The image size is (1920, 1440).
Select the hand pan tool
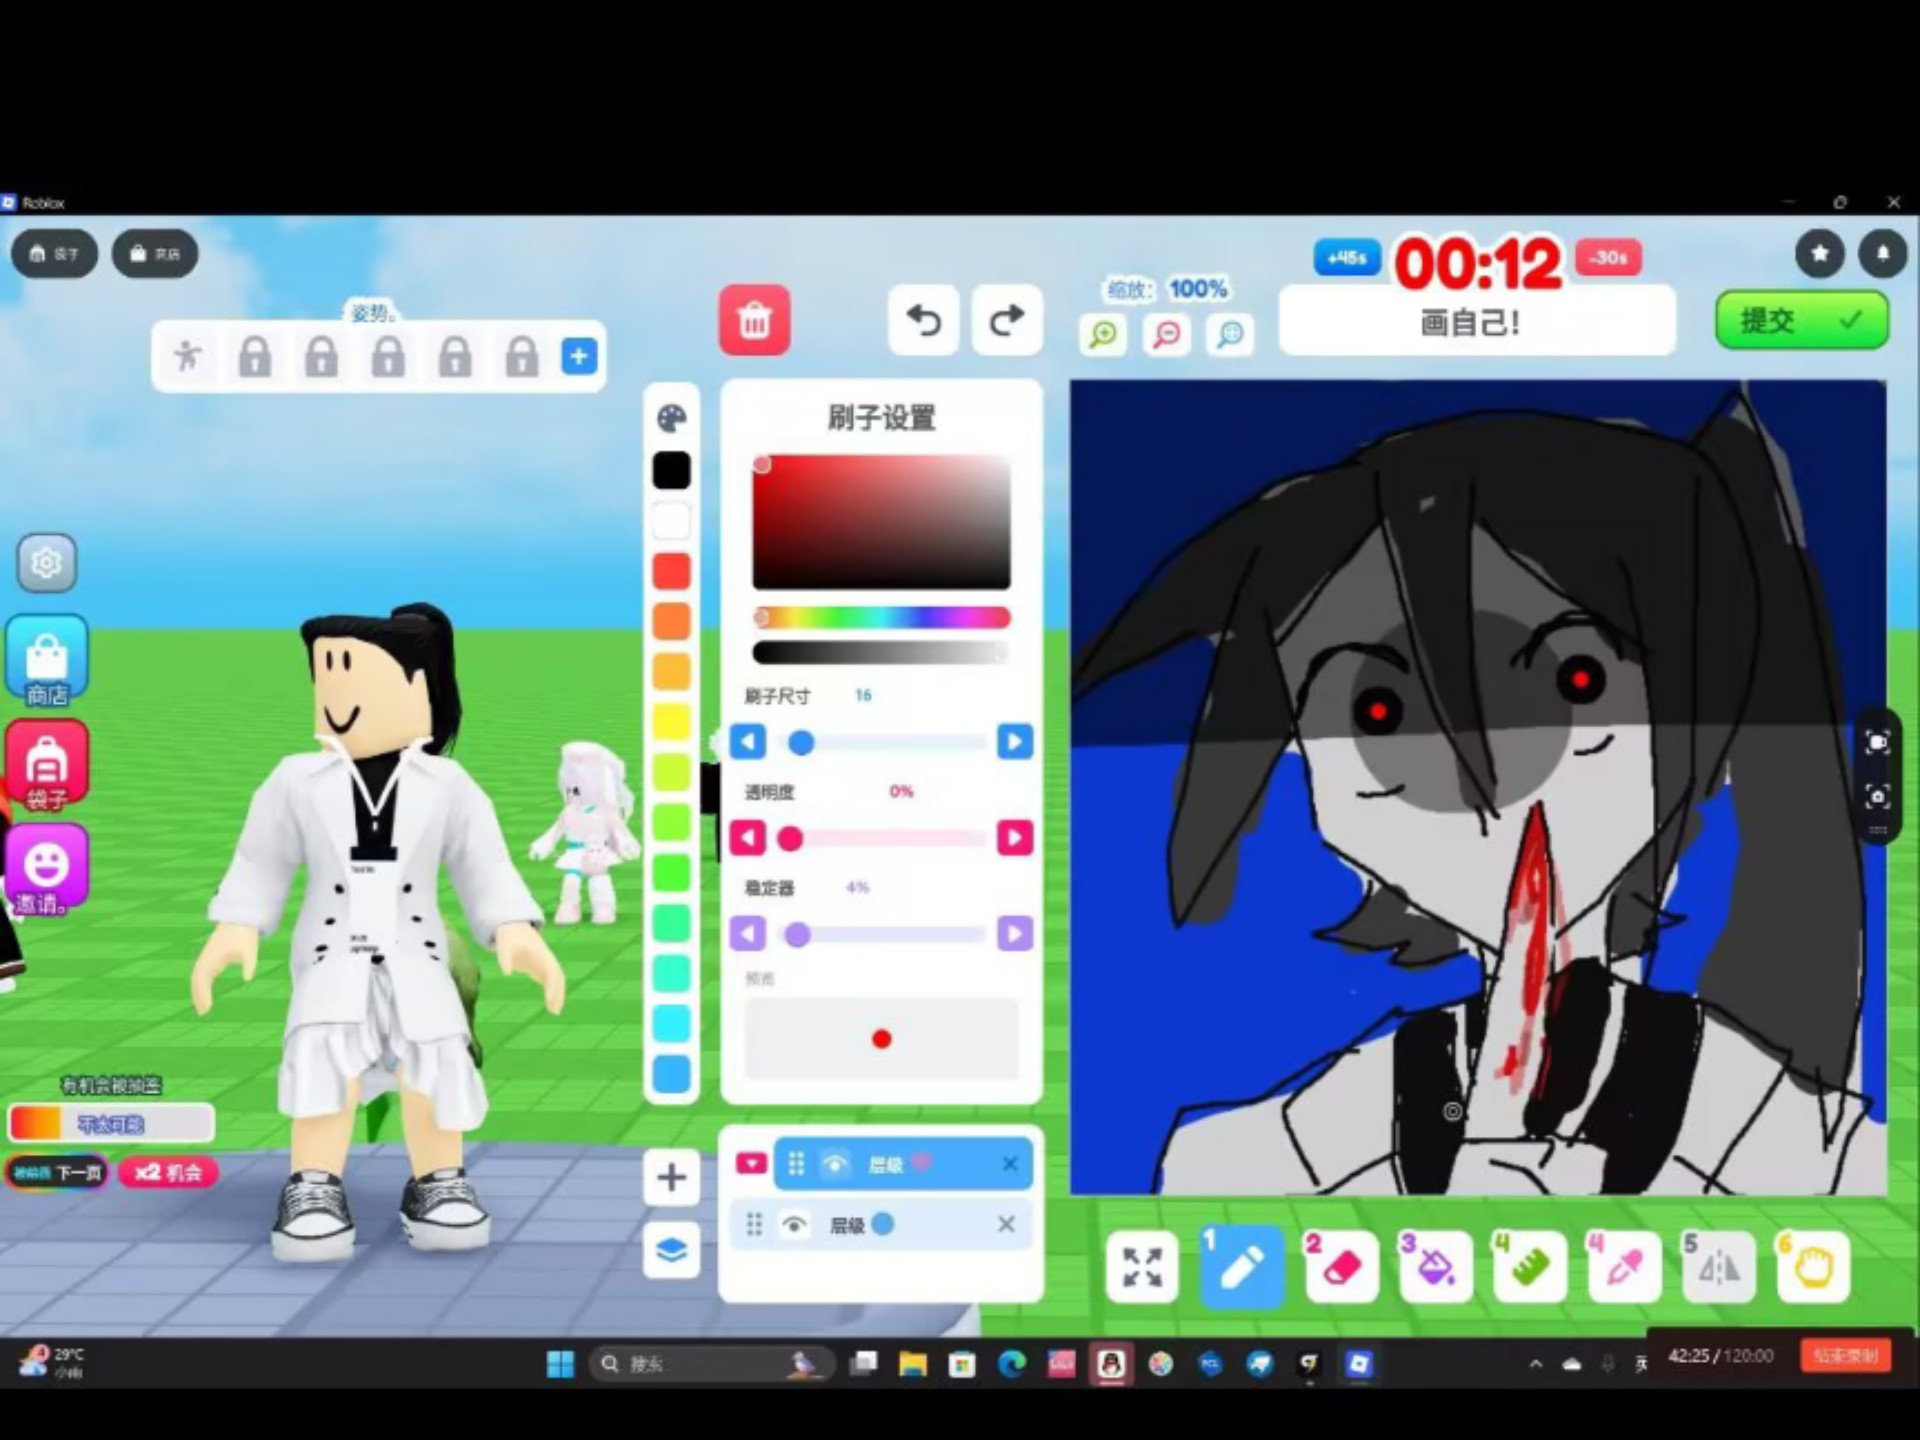[1813, 1267]
